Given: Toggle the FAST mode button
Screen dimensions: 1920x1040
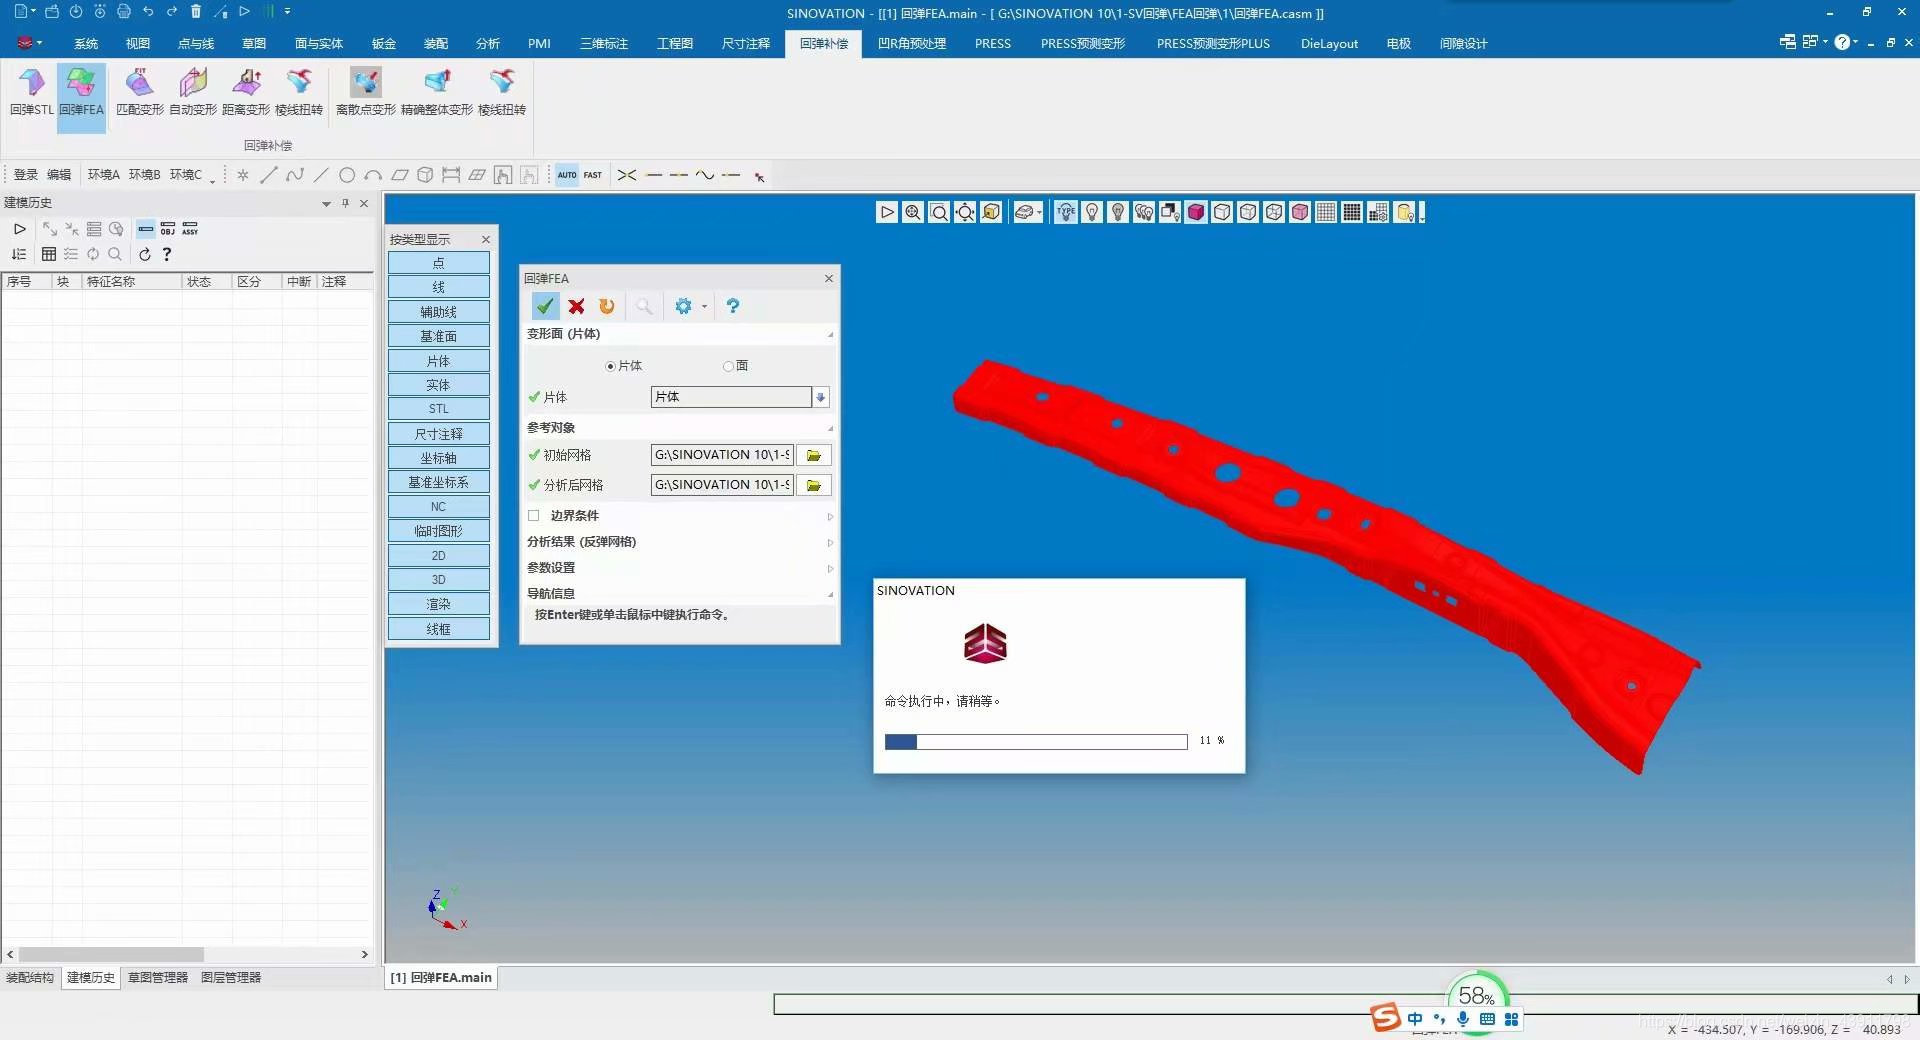Looking at the screenshot, I should [x=593, y=175].
